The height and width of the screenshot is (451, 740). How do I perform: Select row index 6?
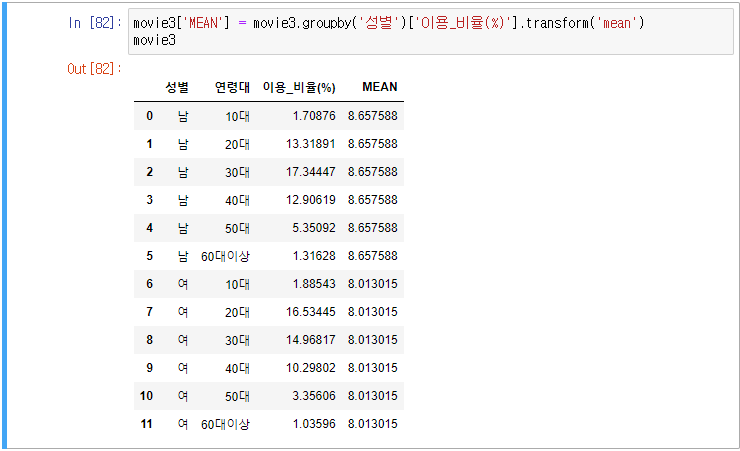[150, 284]
